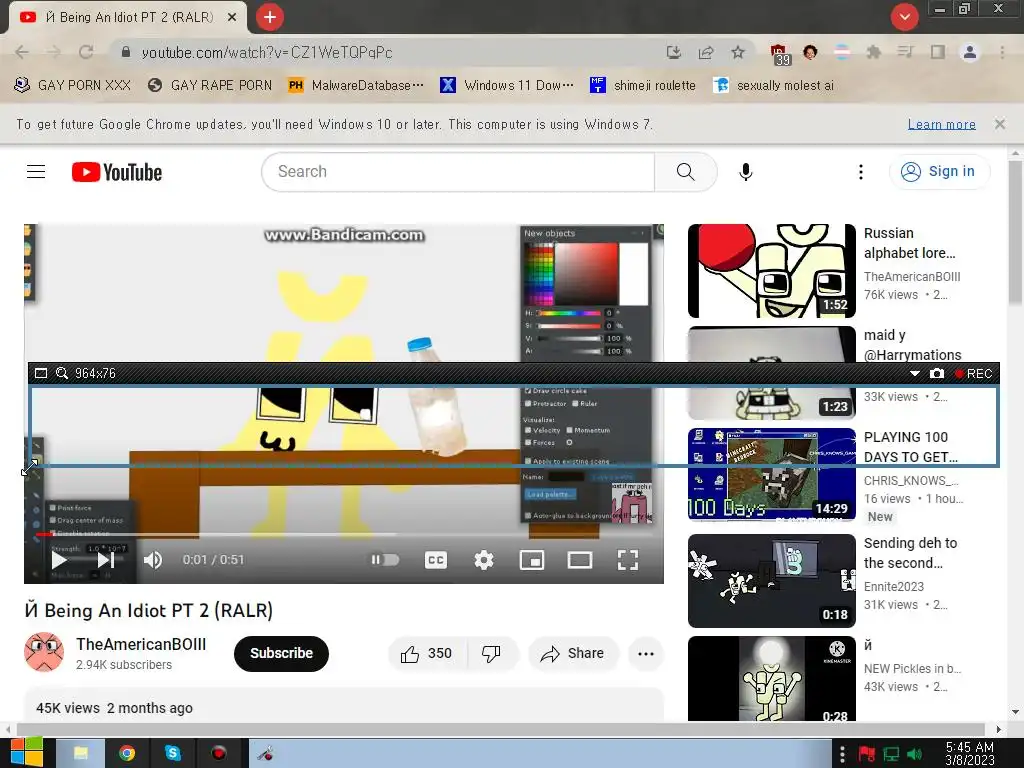Click the search magnifier button
The image size is (1024, 768).
pyautogui.click(x=685, y=172)
